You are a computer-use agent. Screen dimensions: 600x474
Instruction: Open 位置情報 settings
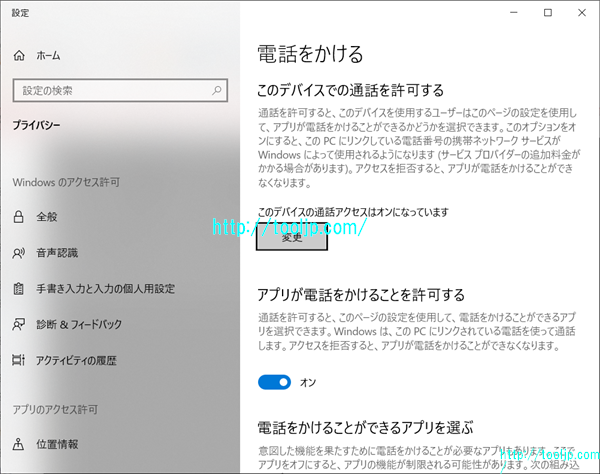(x=57, y=444)
